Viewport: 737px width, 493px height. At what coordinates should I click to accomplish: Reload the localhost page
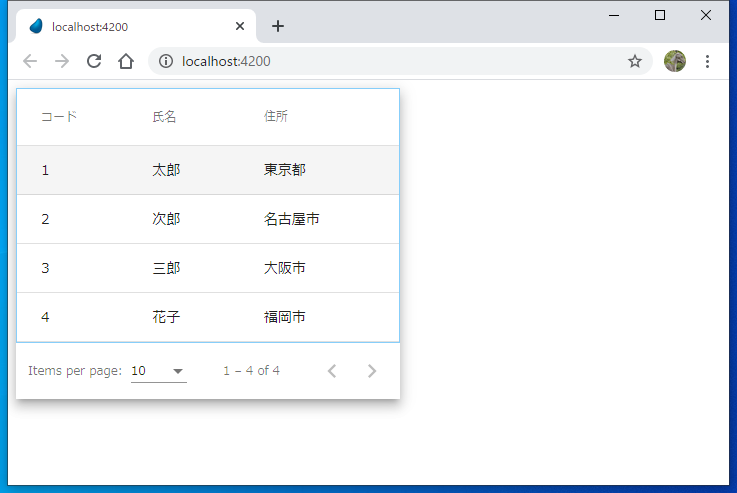coord(94,61)
